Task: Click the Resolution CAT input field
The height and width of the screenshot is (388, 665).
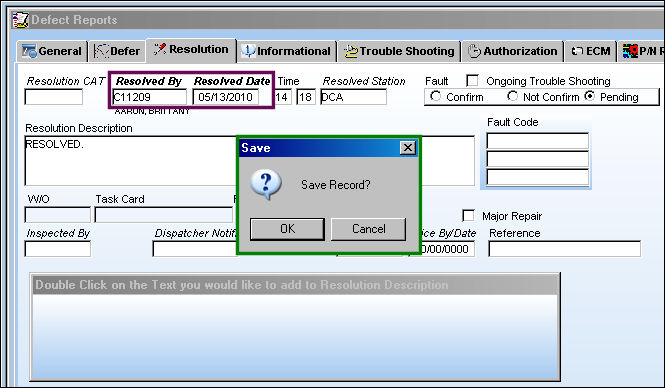Action: point(53,97)
